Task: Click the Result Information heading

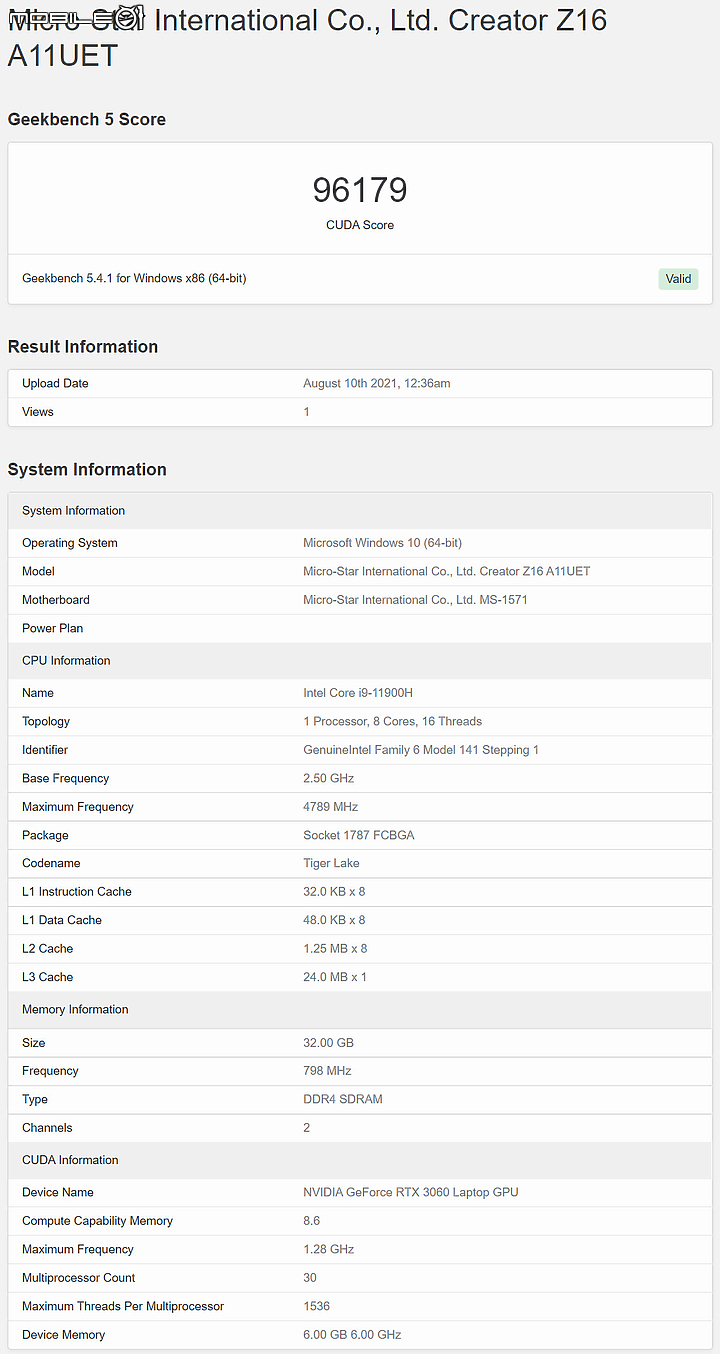Action: [x=83, y=347]
